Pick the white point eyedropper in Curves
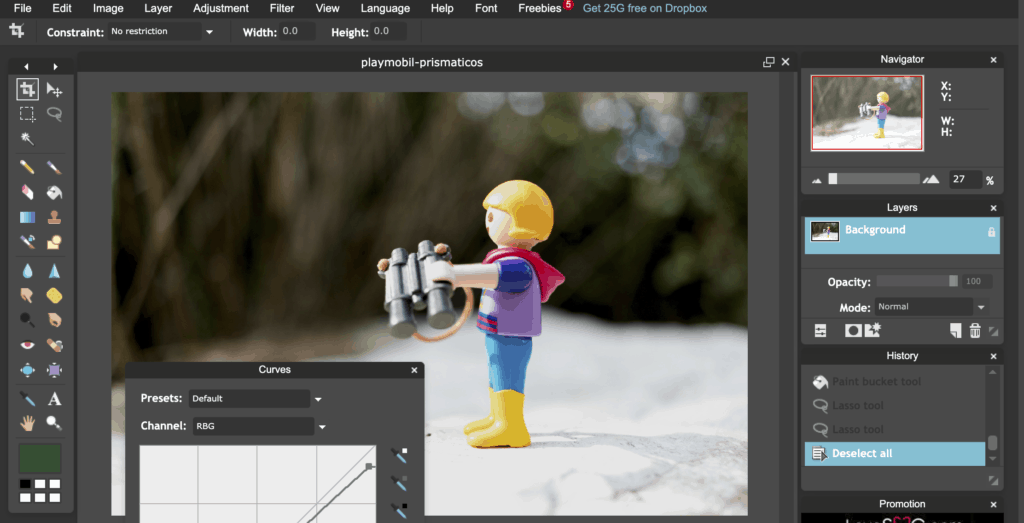 point(398,454)
